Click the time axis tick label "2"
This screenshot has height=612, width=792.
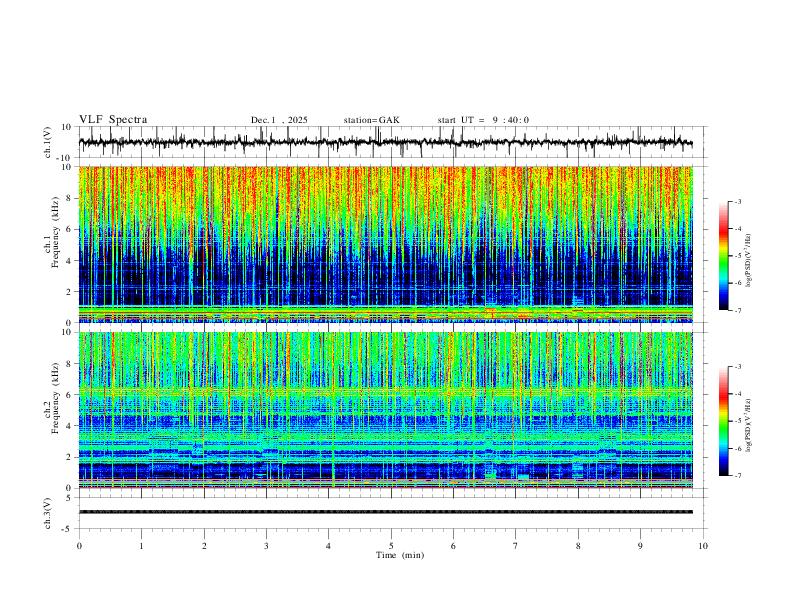204,546
